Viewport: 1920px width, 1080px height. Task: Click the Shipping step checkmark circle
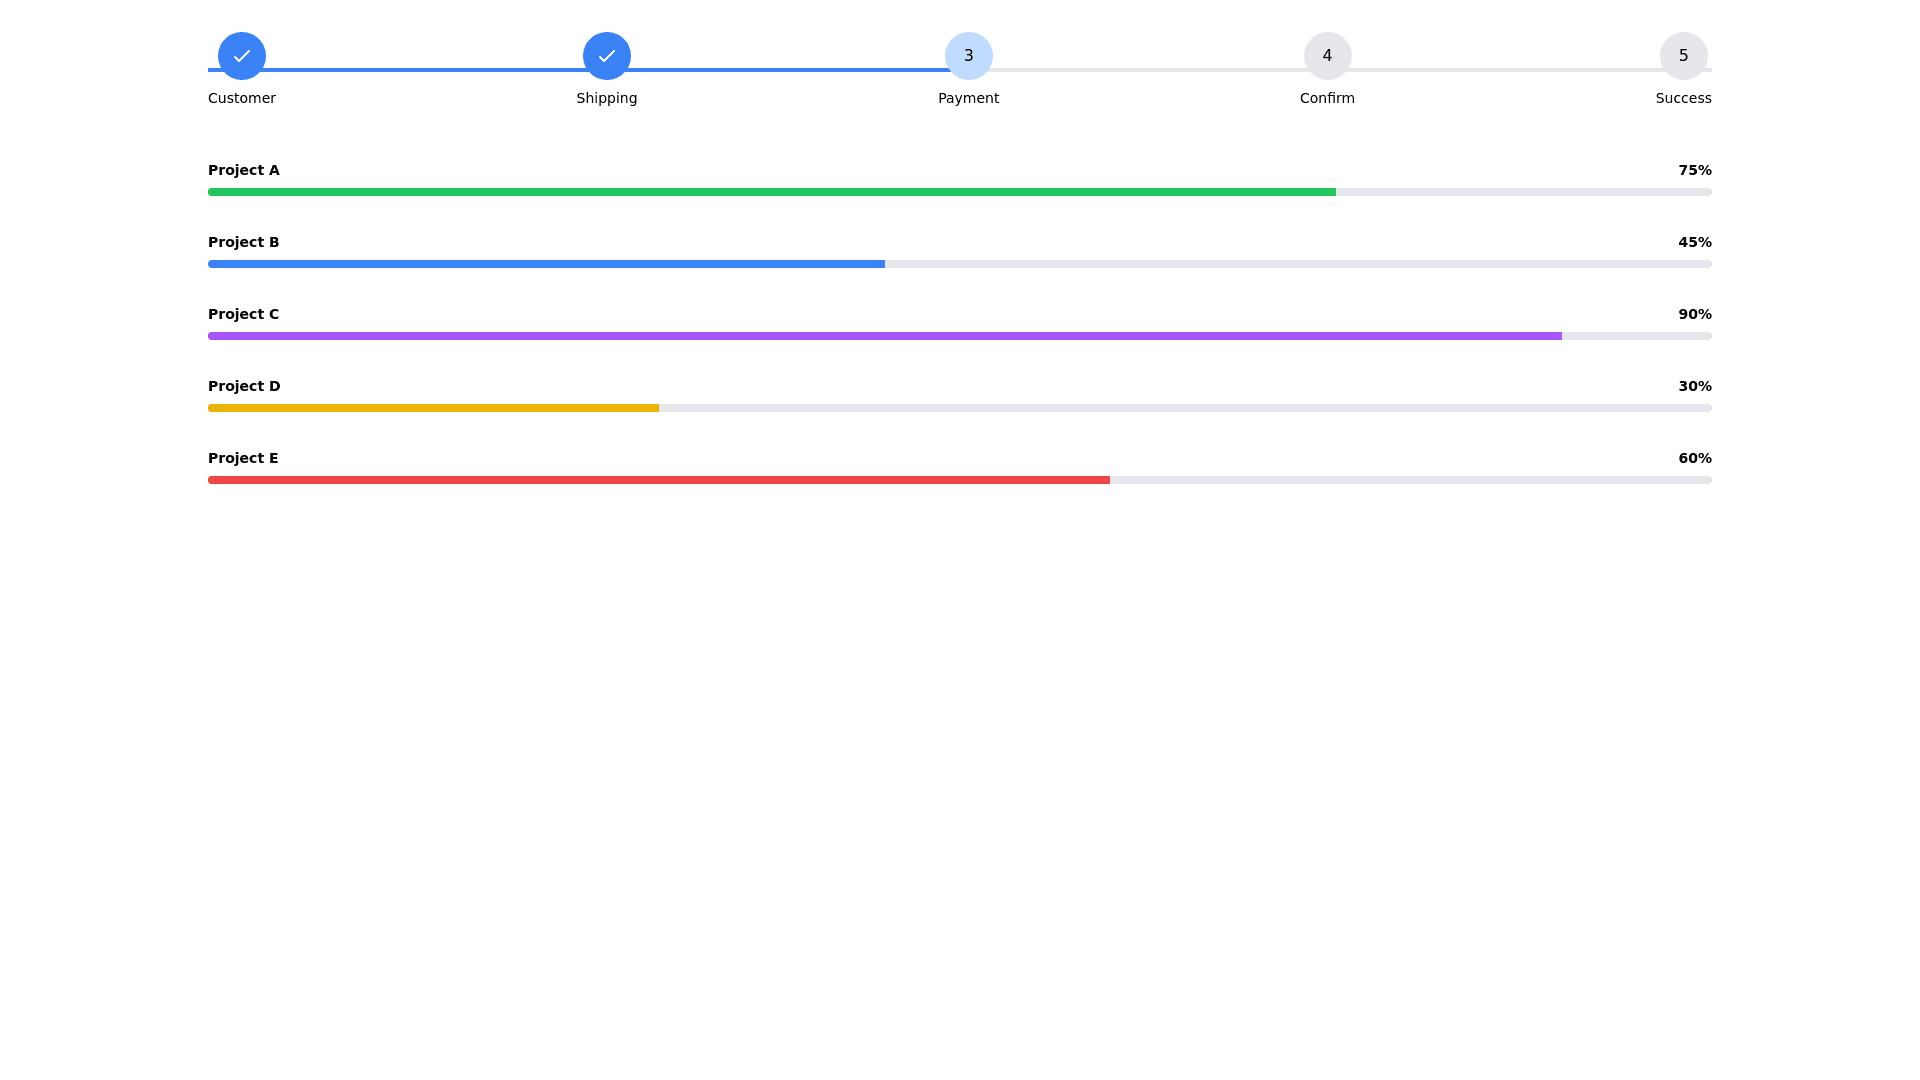click(606, 56)
